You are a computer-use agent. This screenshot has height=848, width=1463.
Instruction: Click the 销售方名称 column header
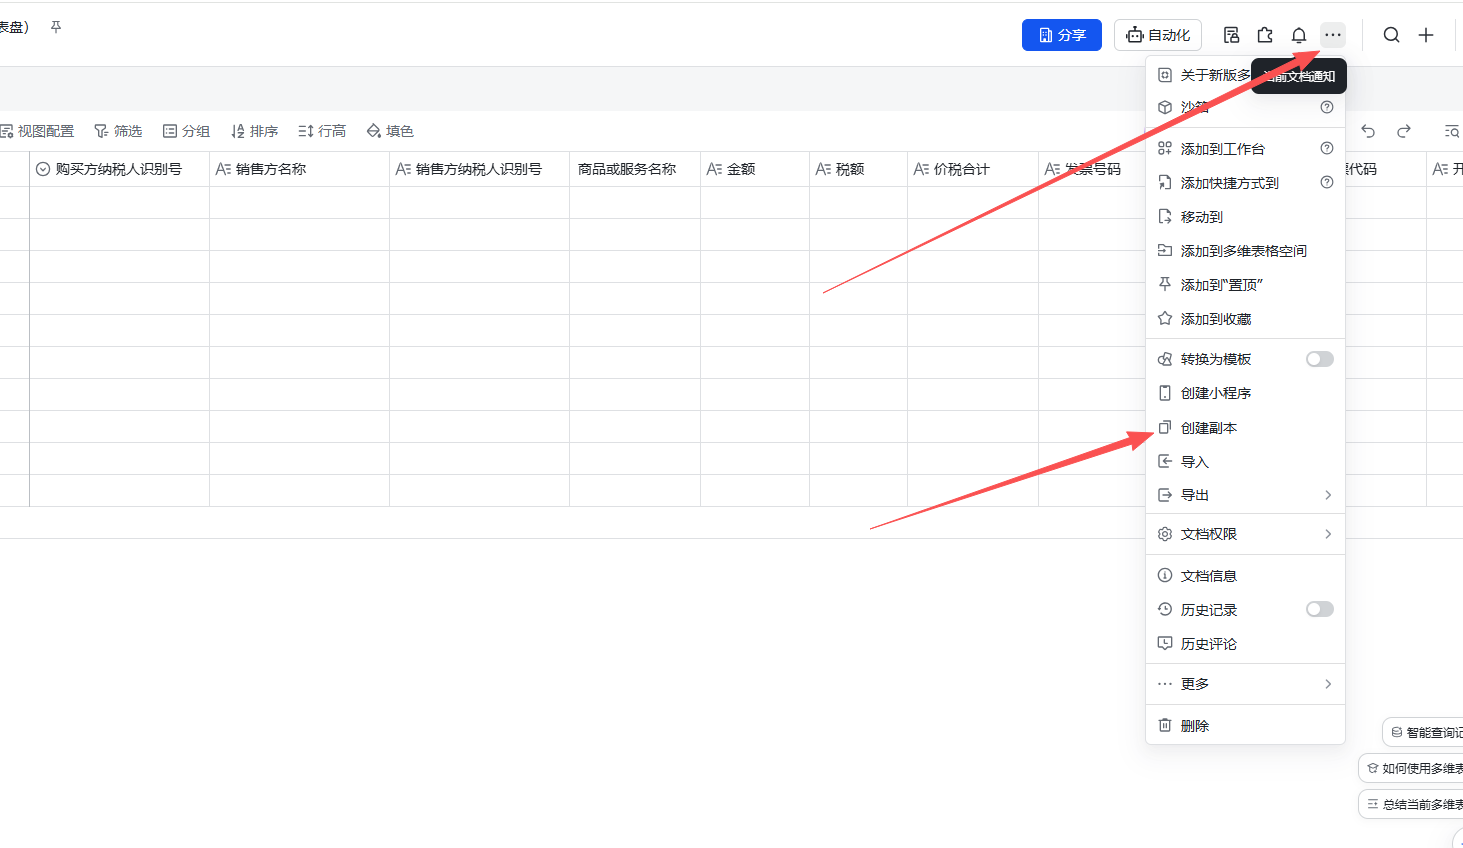pos(299,169)
